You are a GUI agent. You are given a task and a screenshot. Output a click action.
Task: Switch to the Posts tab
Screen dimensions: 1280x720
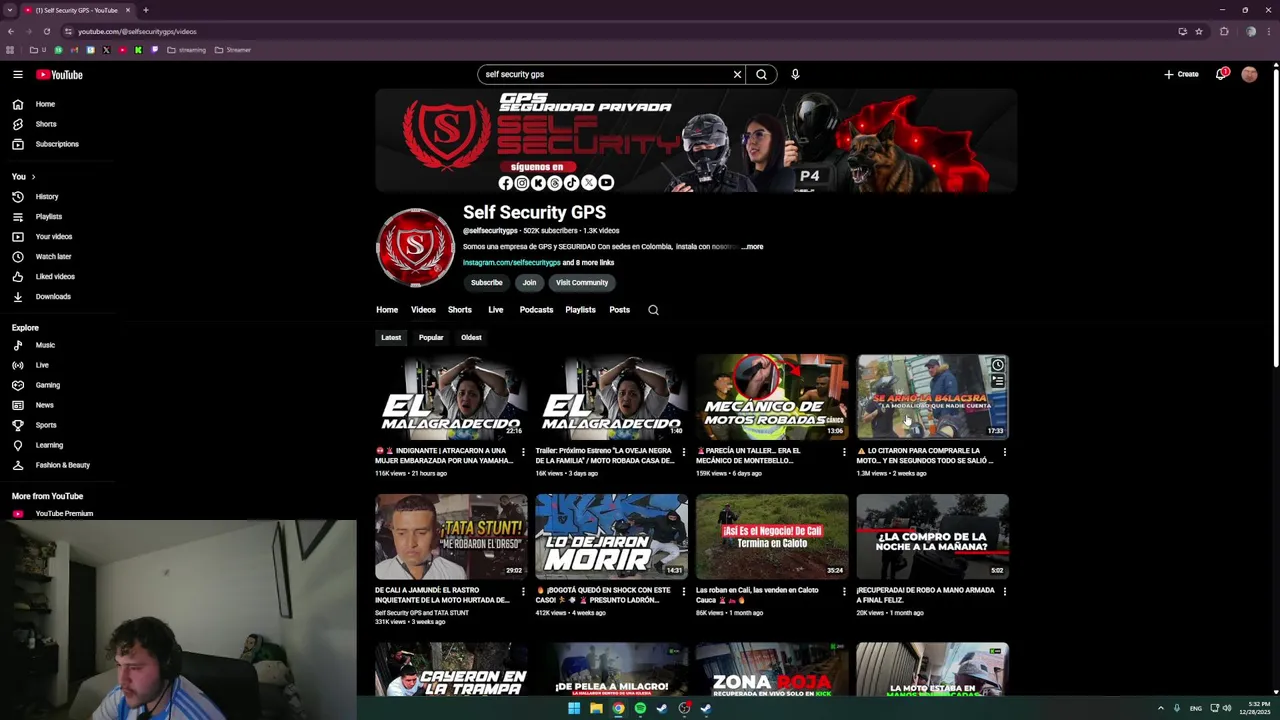[619, 310]
